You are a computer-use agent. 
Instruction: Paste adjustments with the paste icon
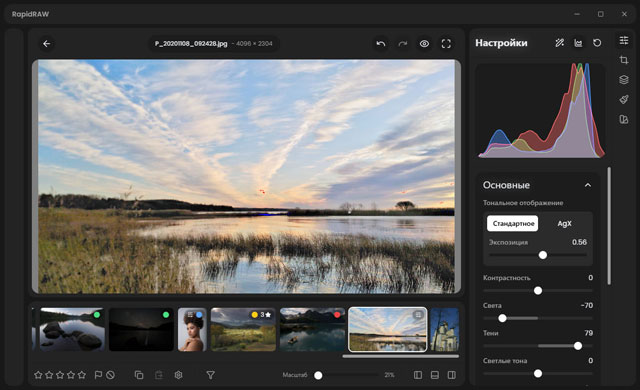(159, 375)
